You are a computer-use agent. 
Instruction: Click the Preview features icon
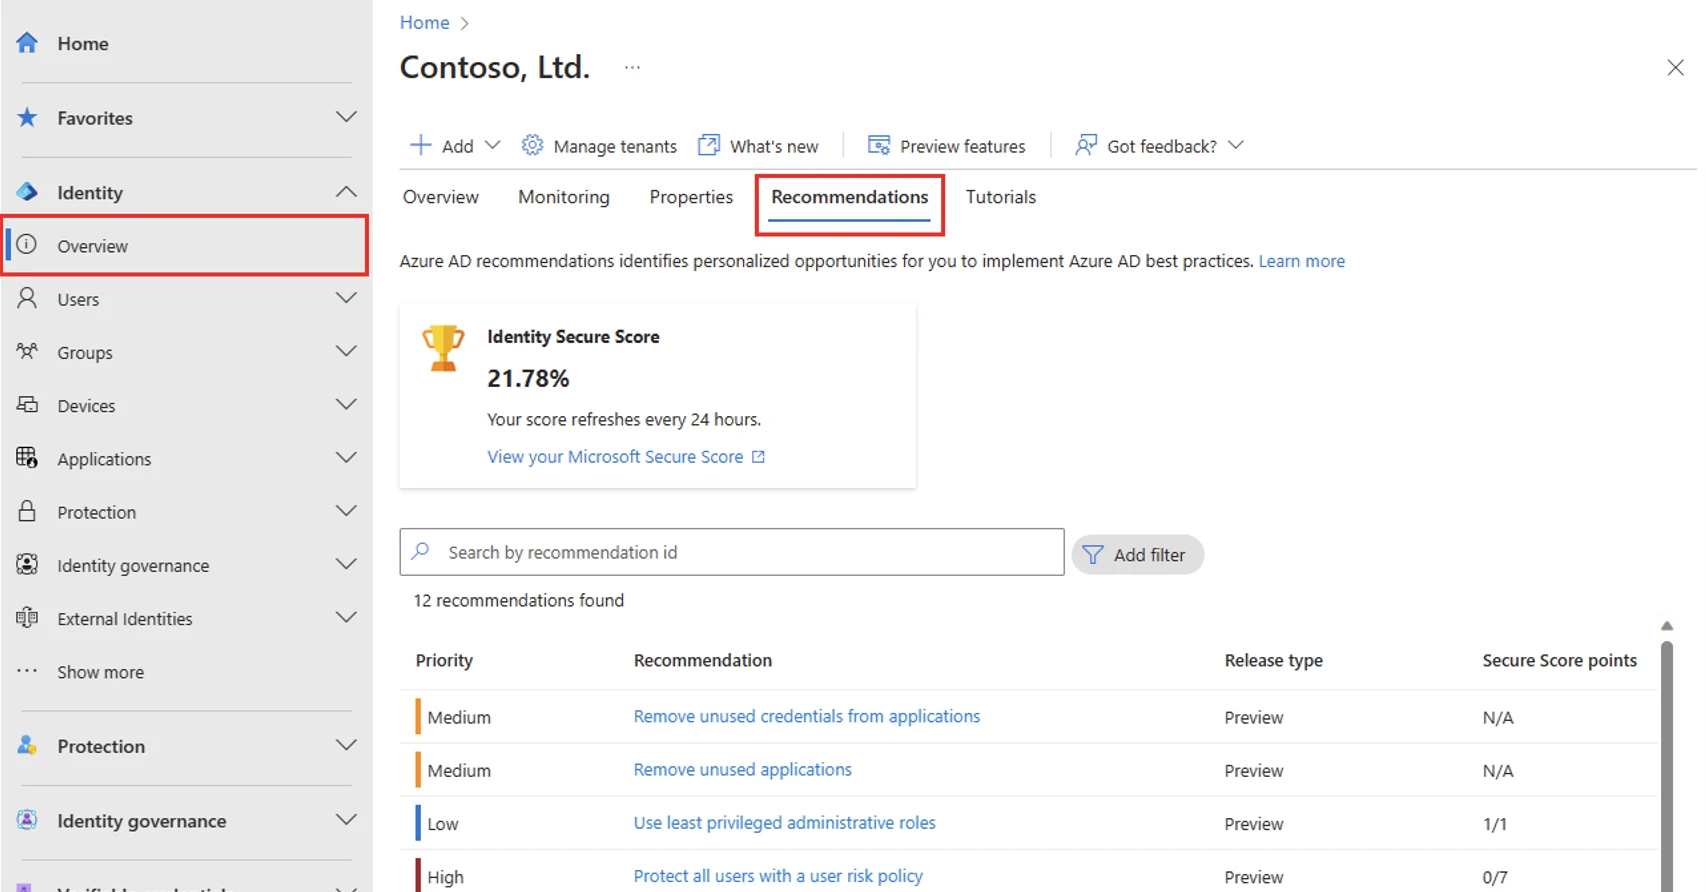pyautogui.click(x=879, y=145)
